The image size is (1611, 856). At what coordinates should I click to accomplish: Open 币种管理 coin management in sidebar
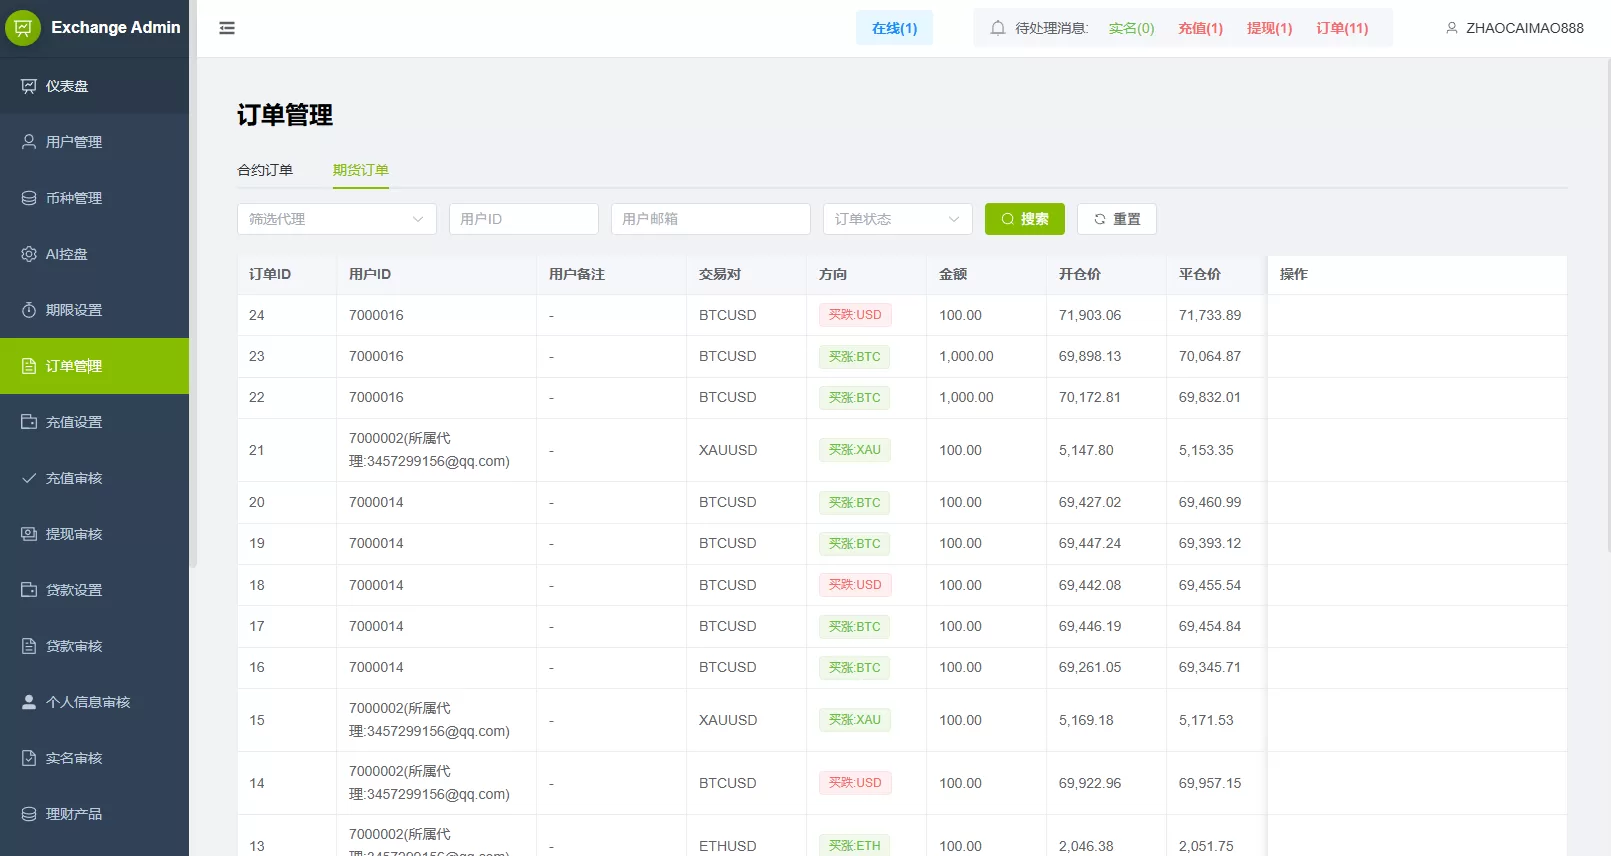point(73,198)
